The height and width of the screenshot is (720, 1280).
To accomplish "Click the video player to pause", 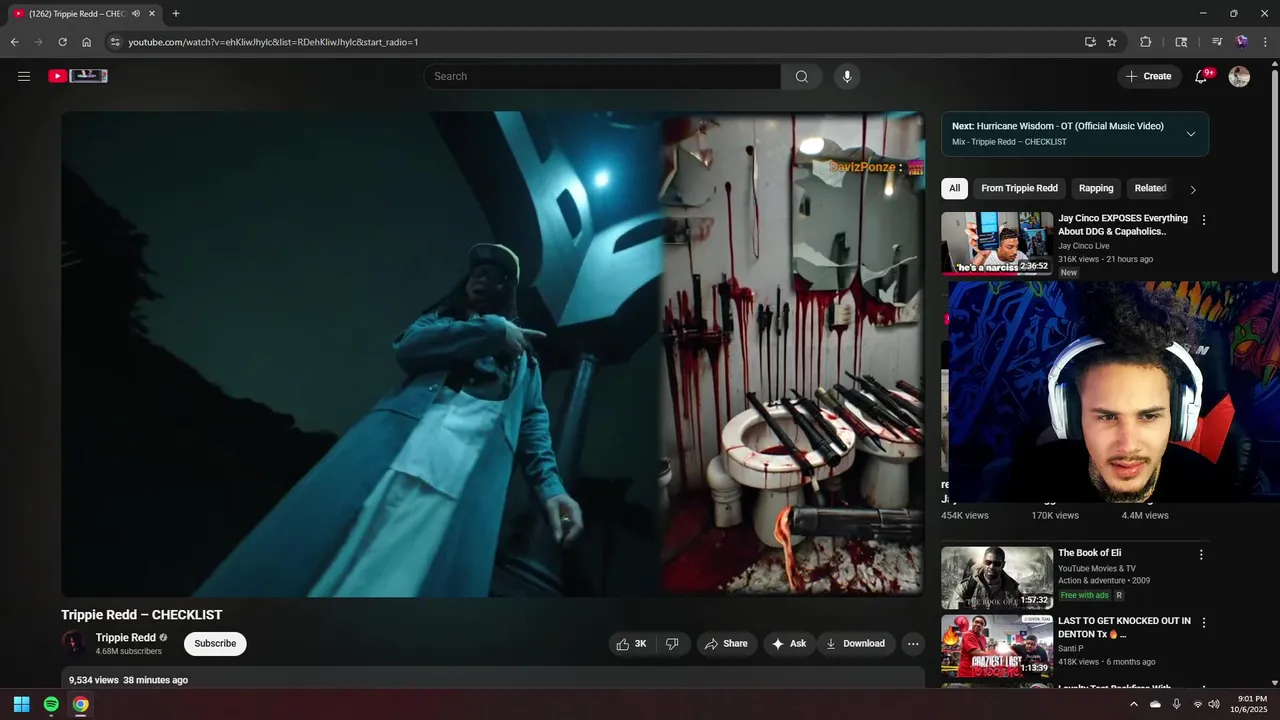I will coord(493,354).
